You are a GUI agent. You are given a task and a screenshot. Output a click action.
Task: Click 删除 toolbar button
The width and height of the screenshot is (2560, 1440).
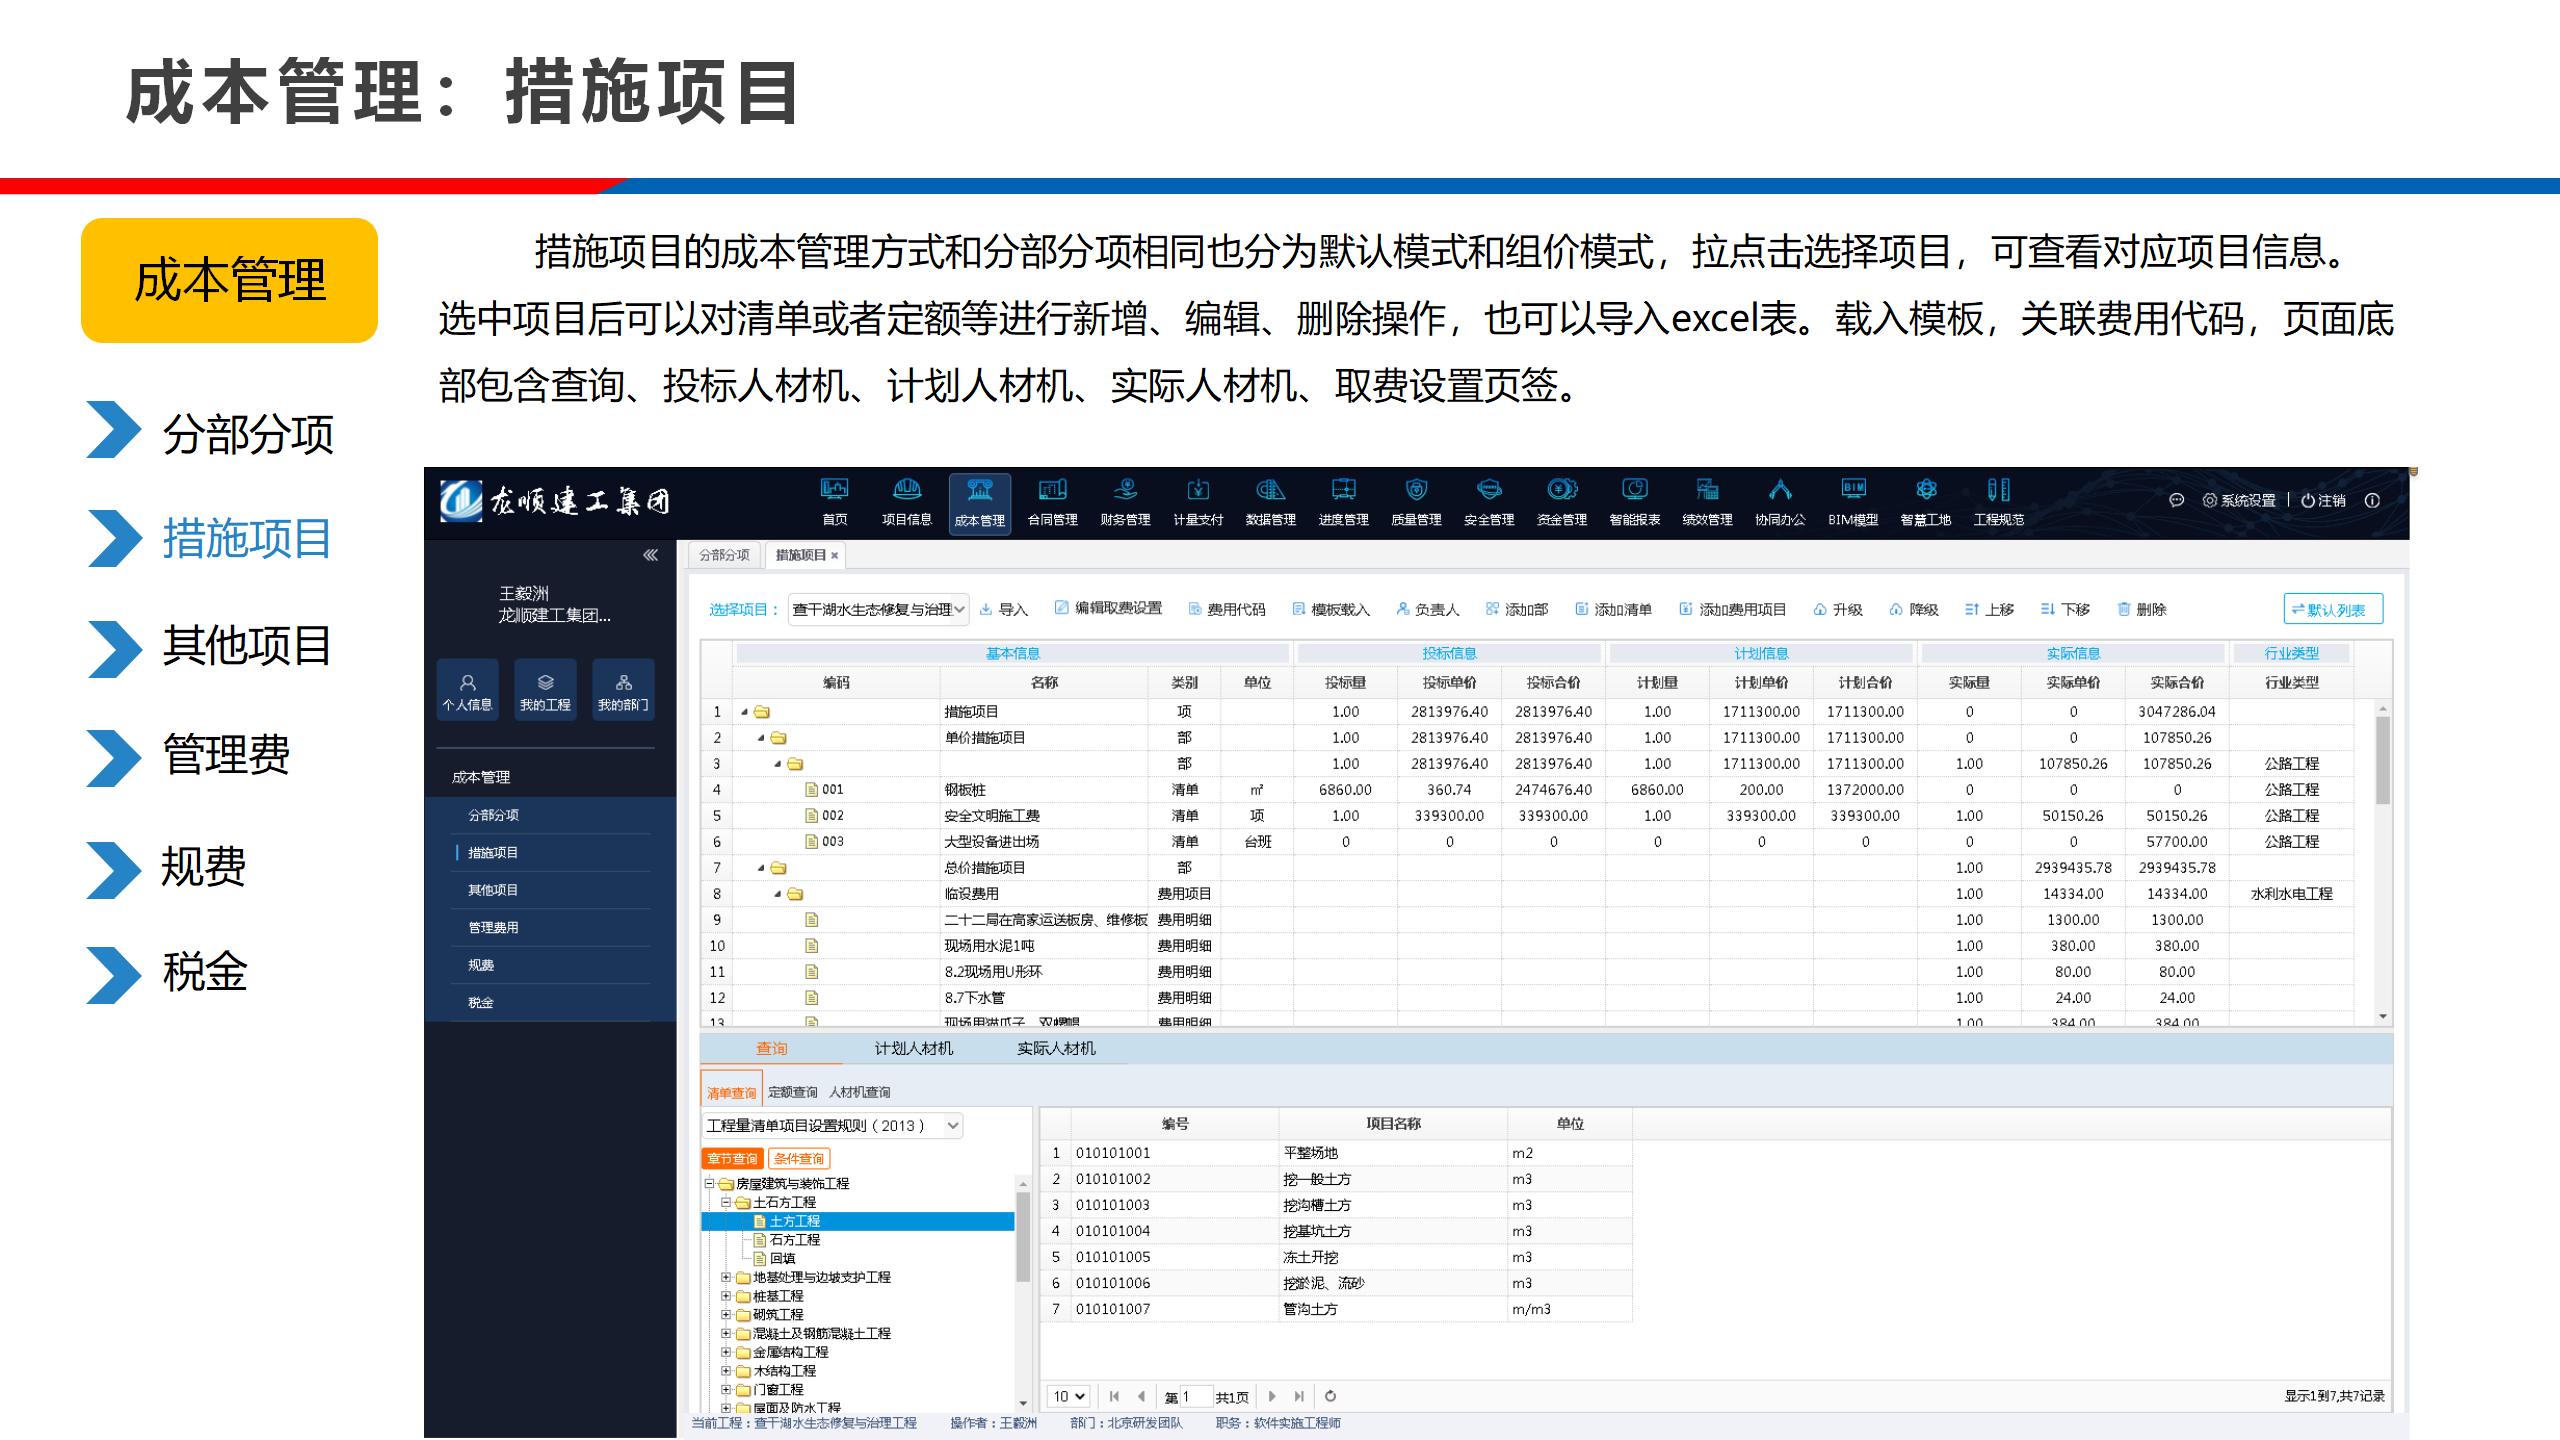[2142, 609]
